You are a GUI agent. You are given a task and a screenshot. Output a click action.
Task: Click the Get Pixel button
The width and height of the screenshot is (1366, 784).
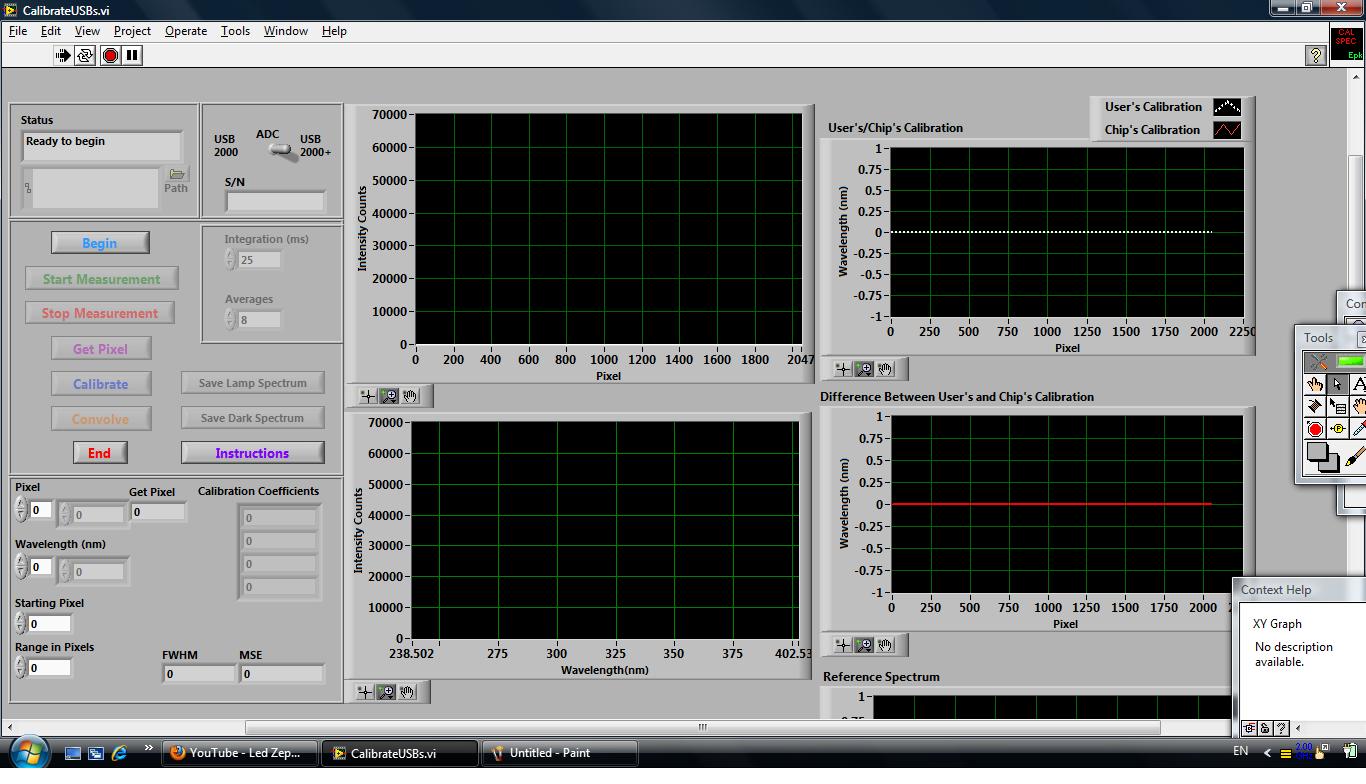point(100,349)
